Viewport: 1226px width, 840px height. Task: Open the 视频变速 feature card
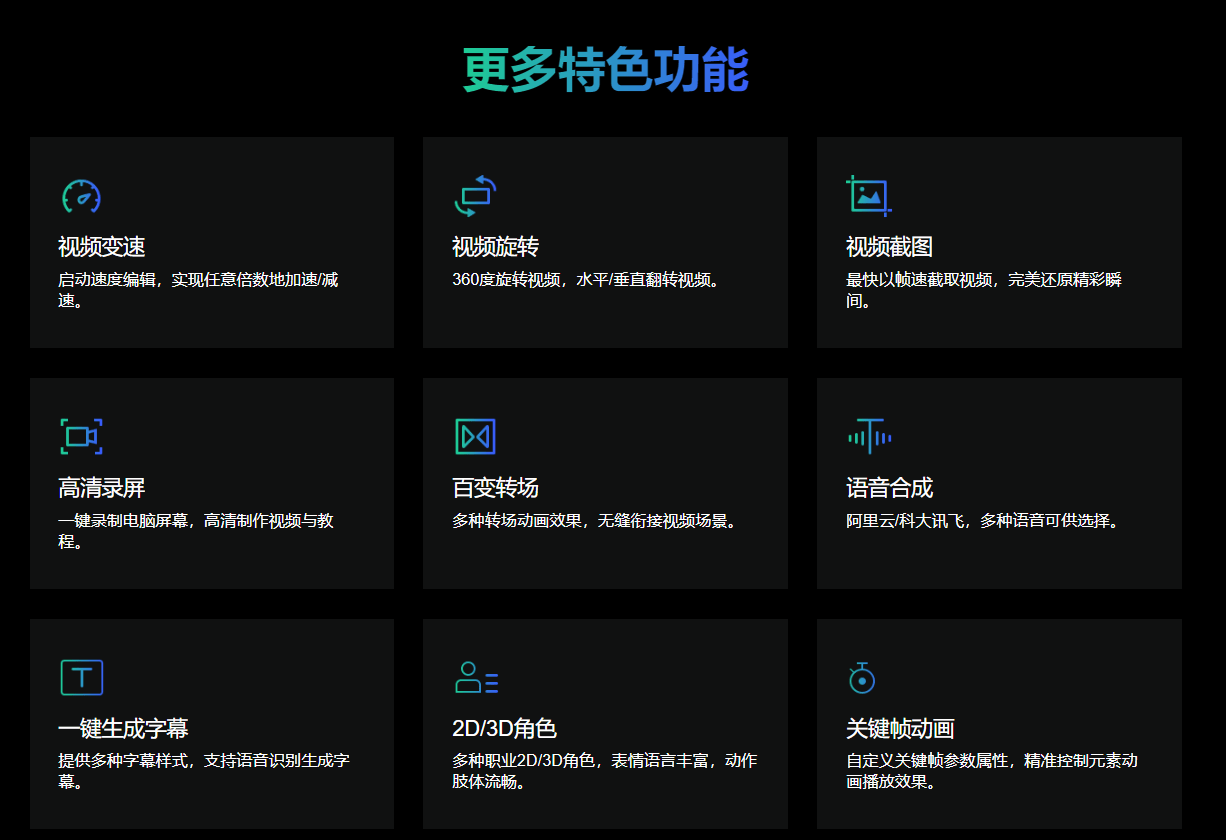[211, 242]
